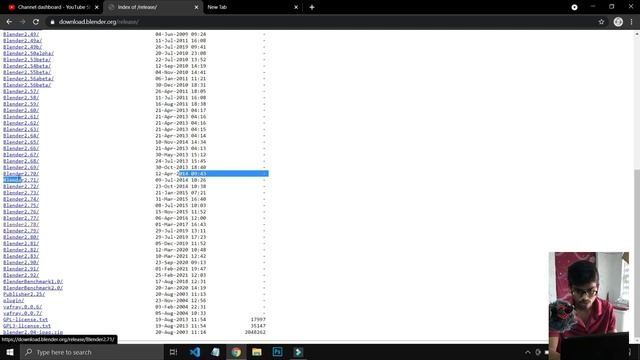
Task: Open the Blender2.69/ folder link
Action: tap(21, 167)
